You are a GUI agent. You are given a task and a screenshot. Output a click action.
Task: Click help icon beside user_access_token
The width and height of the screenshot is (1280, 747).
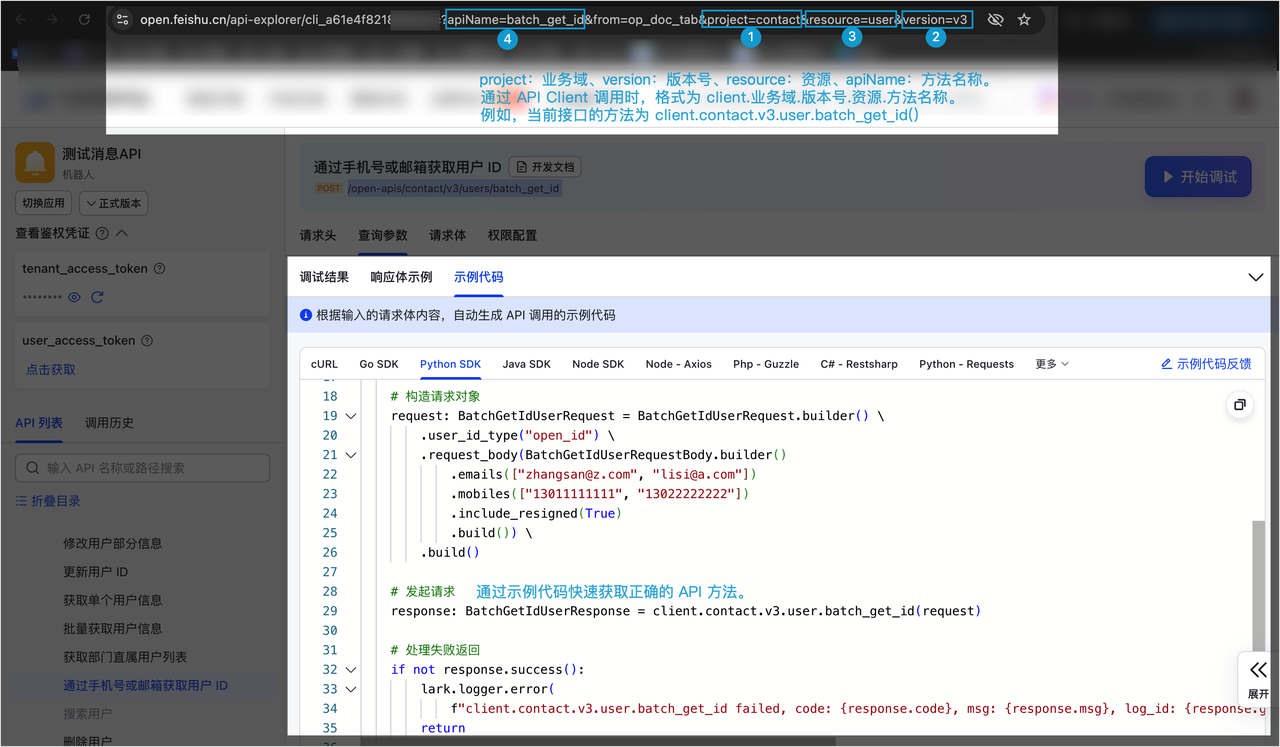click(147, 341)
